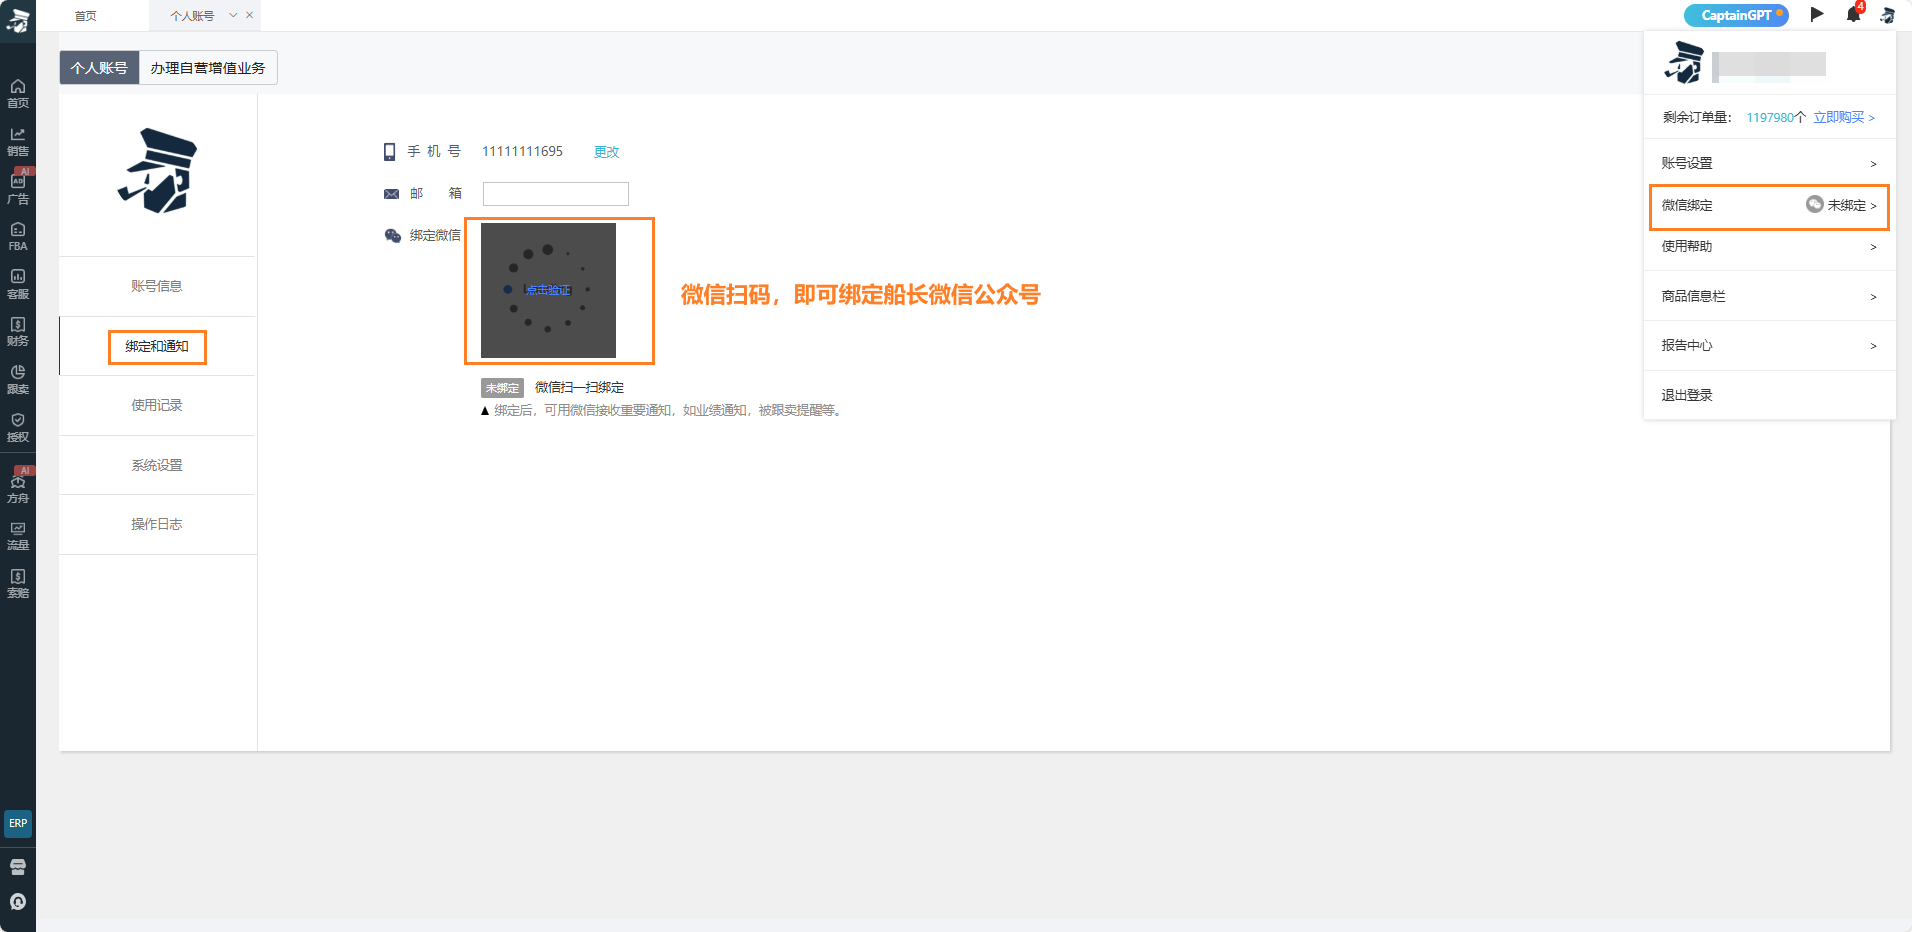
Task: Open 使用帮助 in user dropdown
Action: pyautogui.click(x=1769, y=246)
